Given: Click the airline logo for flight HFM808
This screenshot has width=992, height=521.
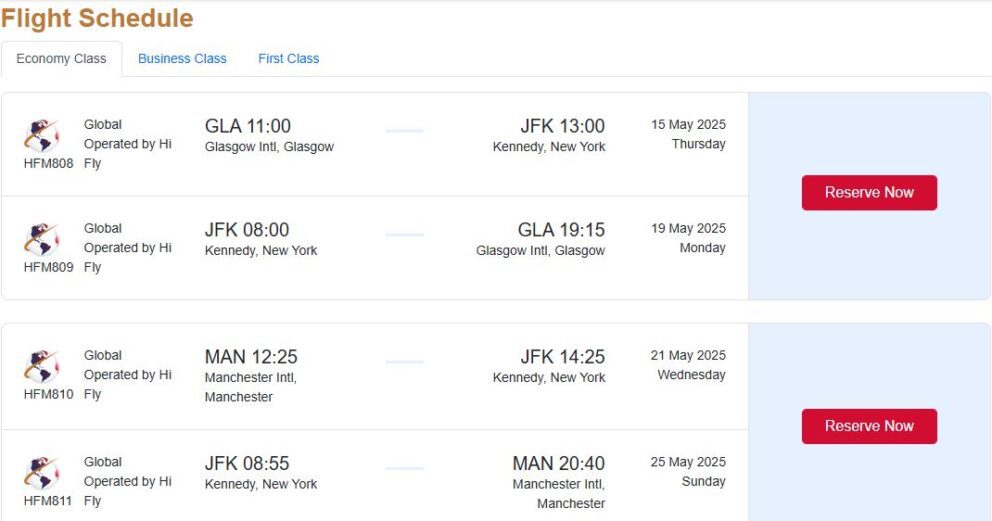Looking at the screenshot, I should pos(42,135).
